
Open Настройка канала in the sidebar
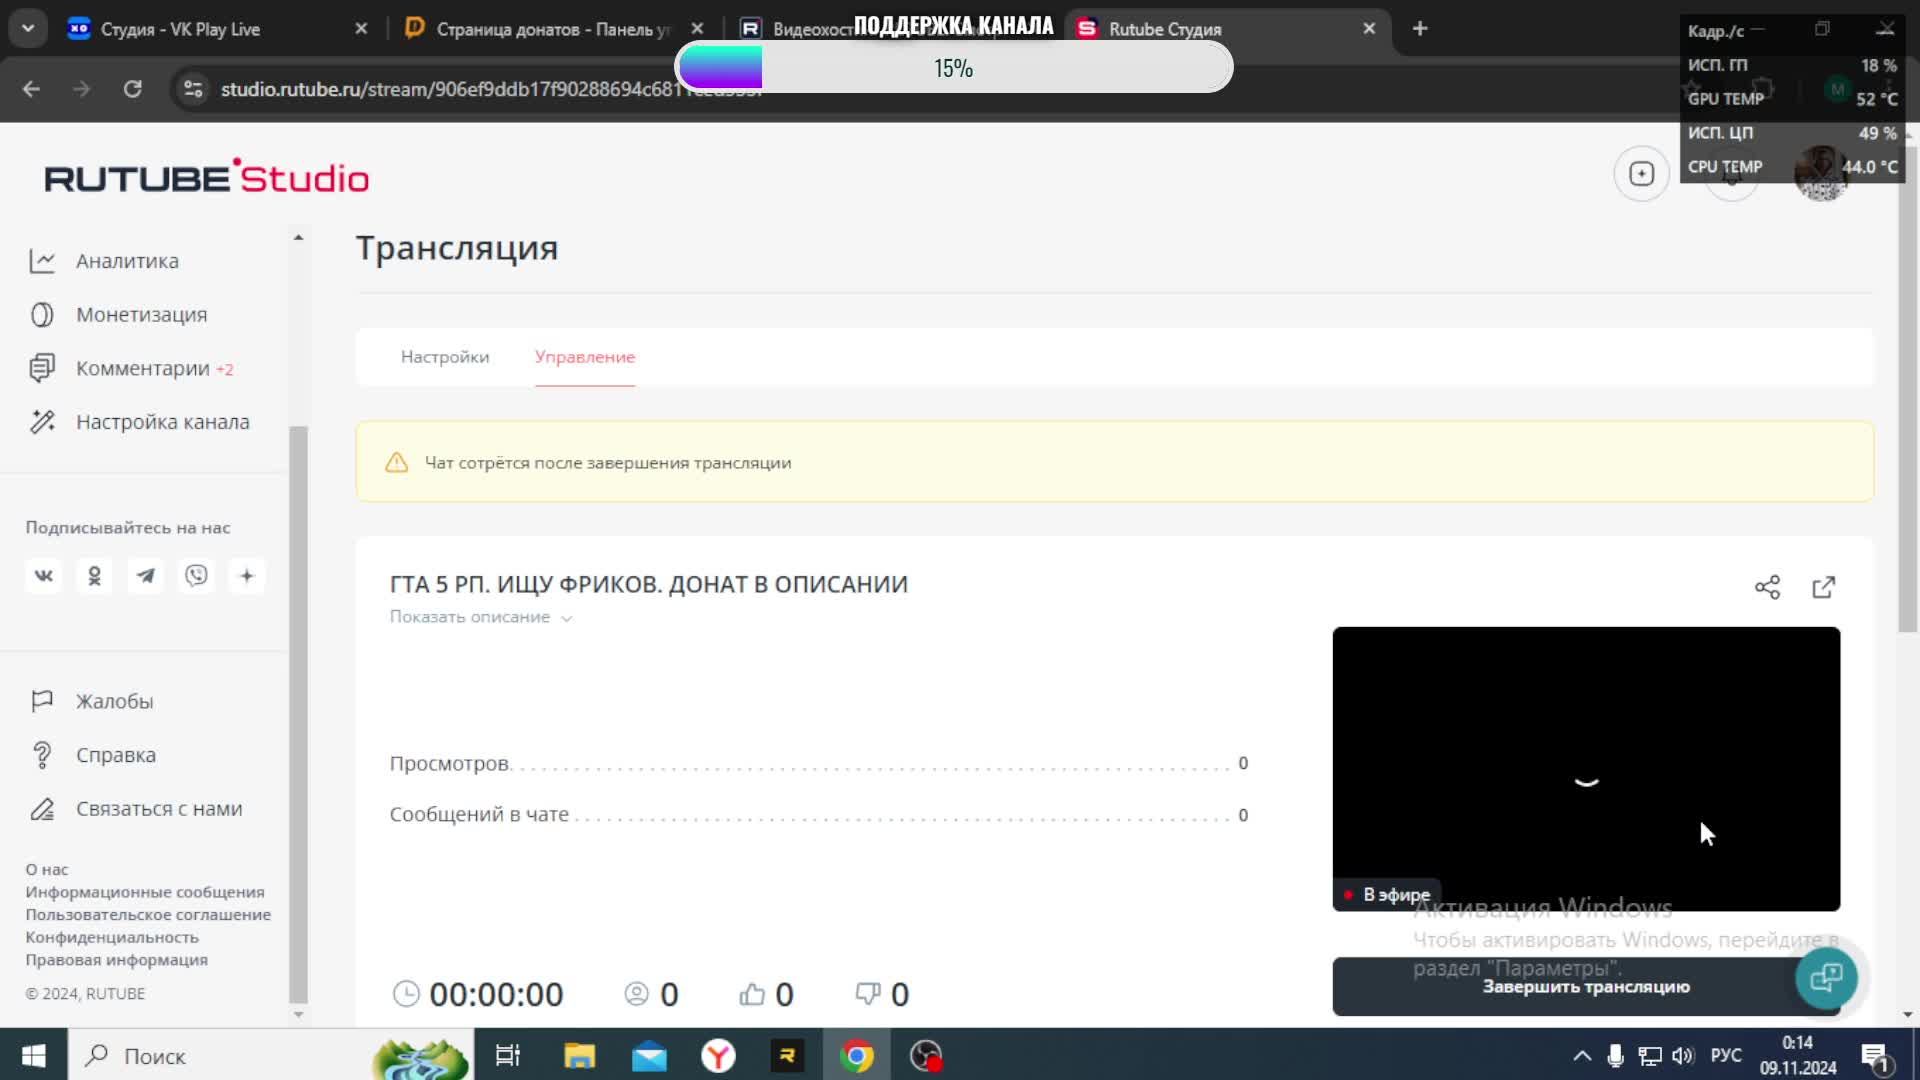point(139,422)
